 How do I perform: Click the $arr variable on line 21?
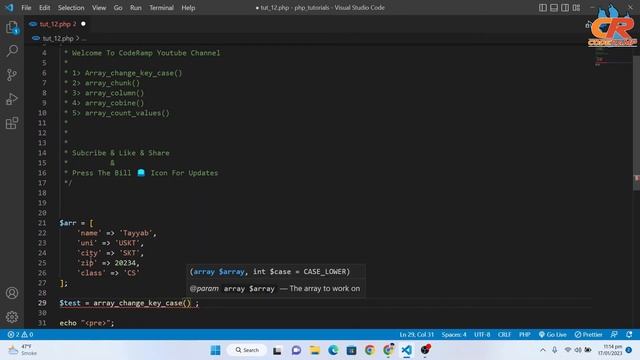[68, 223]
